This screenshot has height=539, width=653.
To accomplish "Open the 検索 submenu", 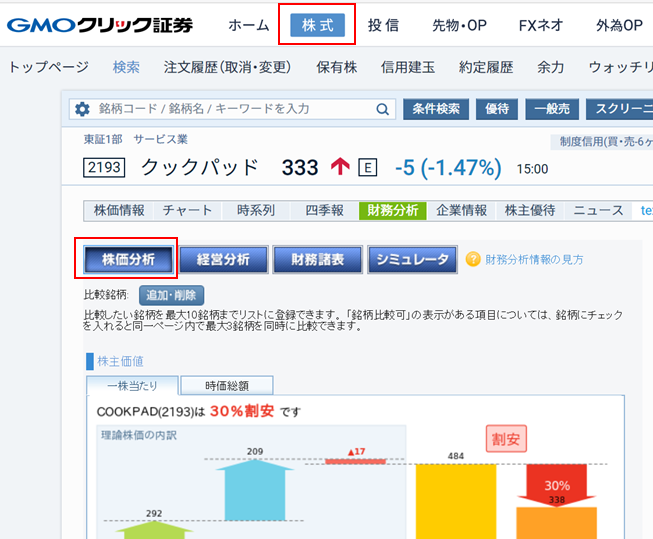I will (x=126, y=67).
